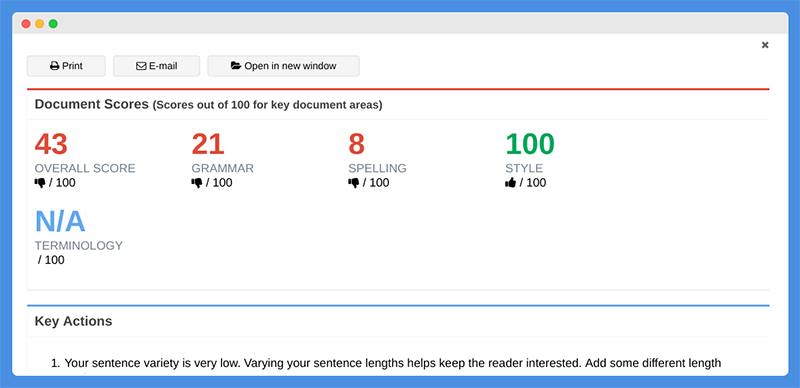
Task: Select the grammar score value 21
Action: (x=208, y=144)
